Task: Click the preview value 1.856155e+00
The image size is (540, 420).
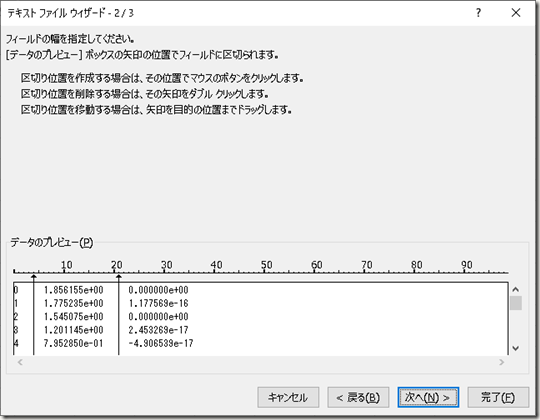Action: [73, 290]
